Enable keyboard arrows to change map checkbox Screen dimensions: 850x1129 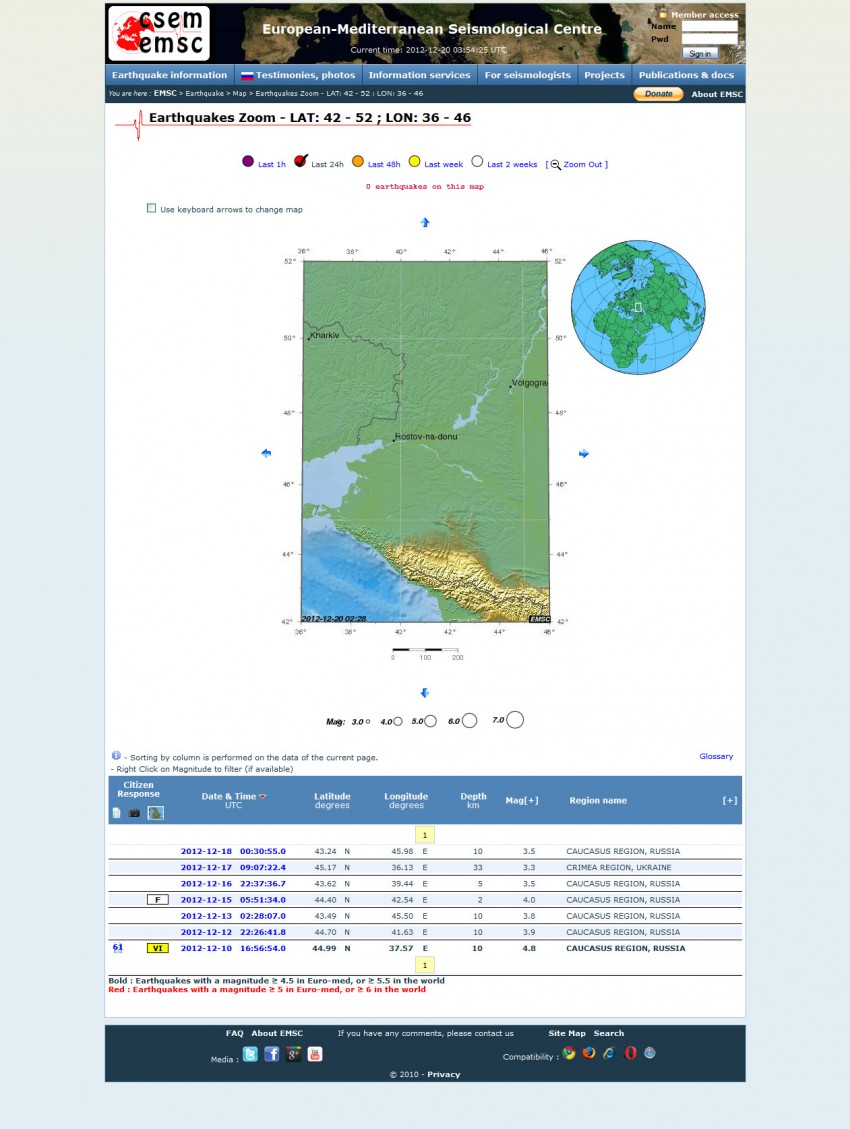point(152,209)
